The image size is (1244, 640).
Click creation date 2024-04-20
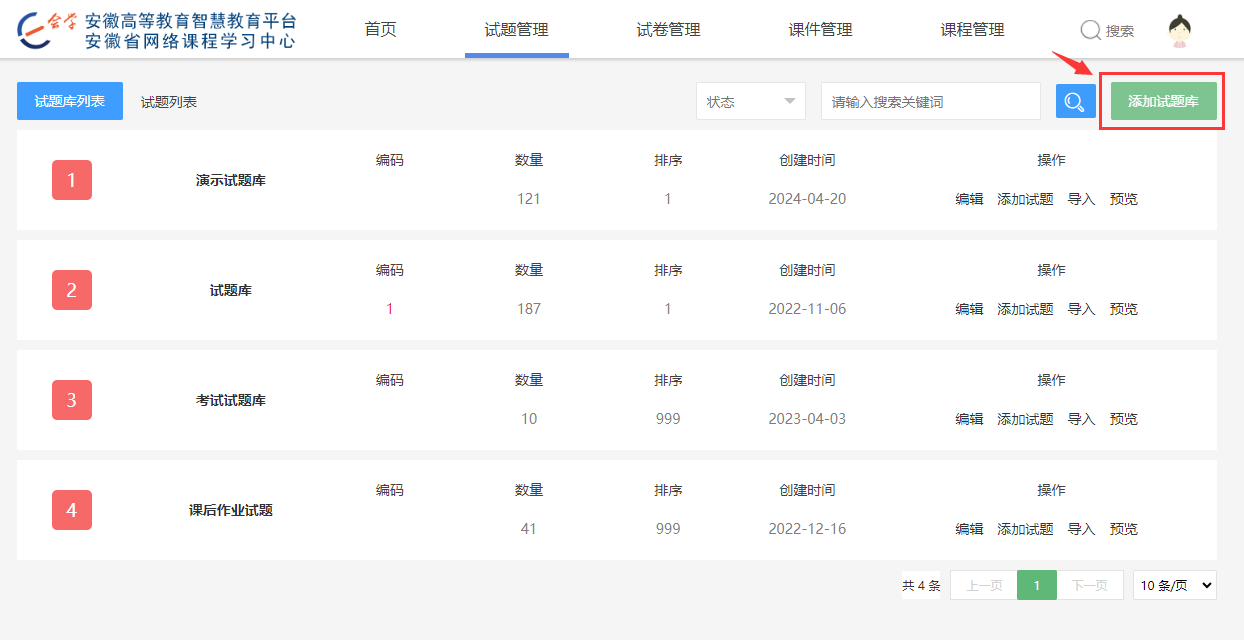pos(807,199)
